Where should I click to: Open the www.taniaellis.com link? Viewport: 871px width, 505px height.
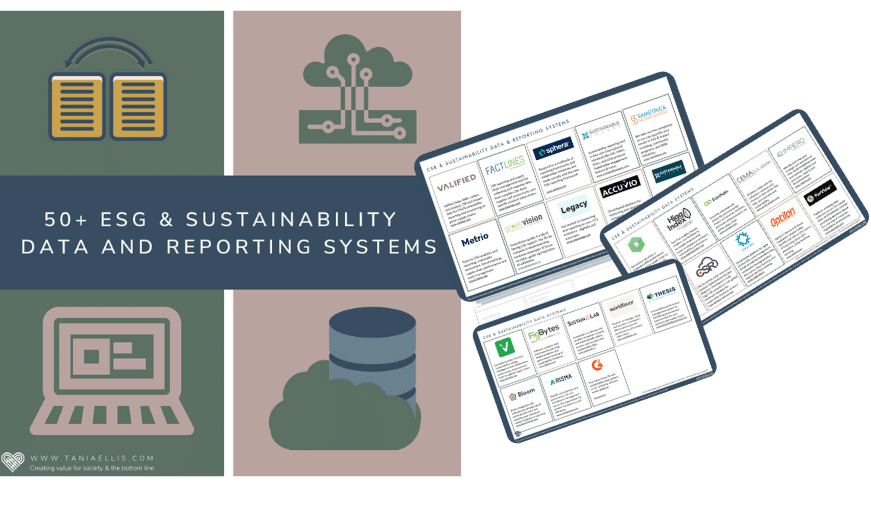pyautogui.click(x=92, y=458)
